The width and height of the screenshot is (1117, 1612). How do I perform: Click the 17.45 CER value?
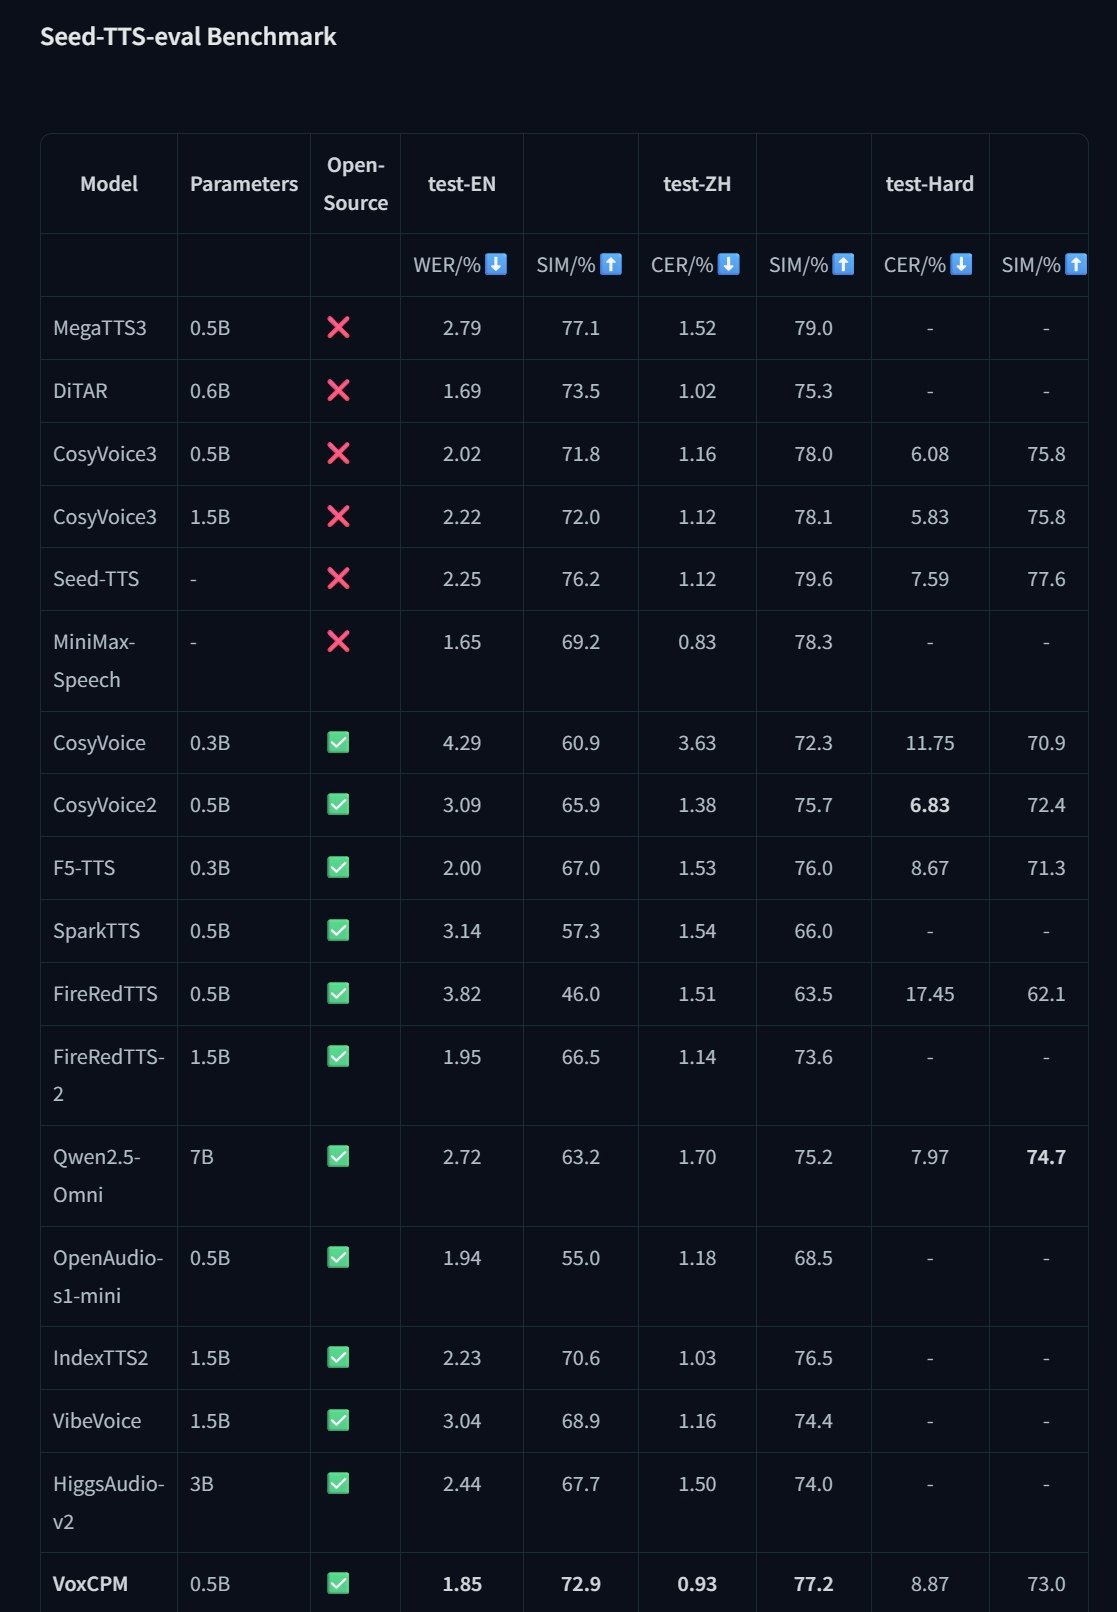click(x=930, y=994)
